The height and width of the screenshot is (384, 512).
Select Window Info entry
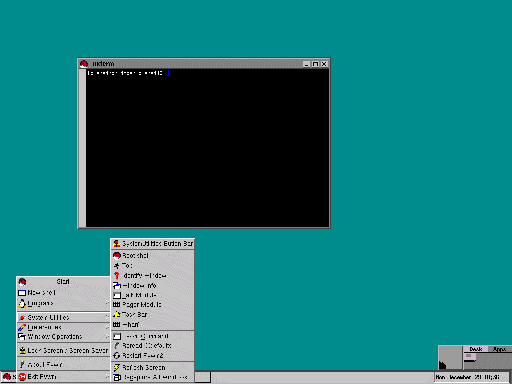point(152,286)
